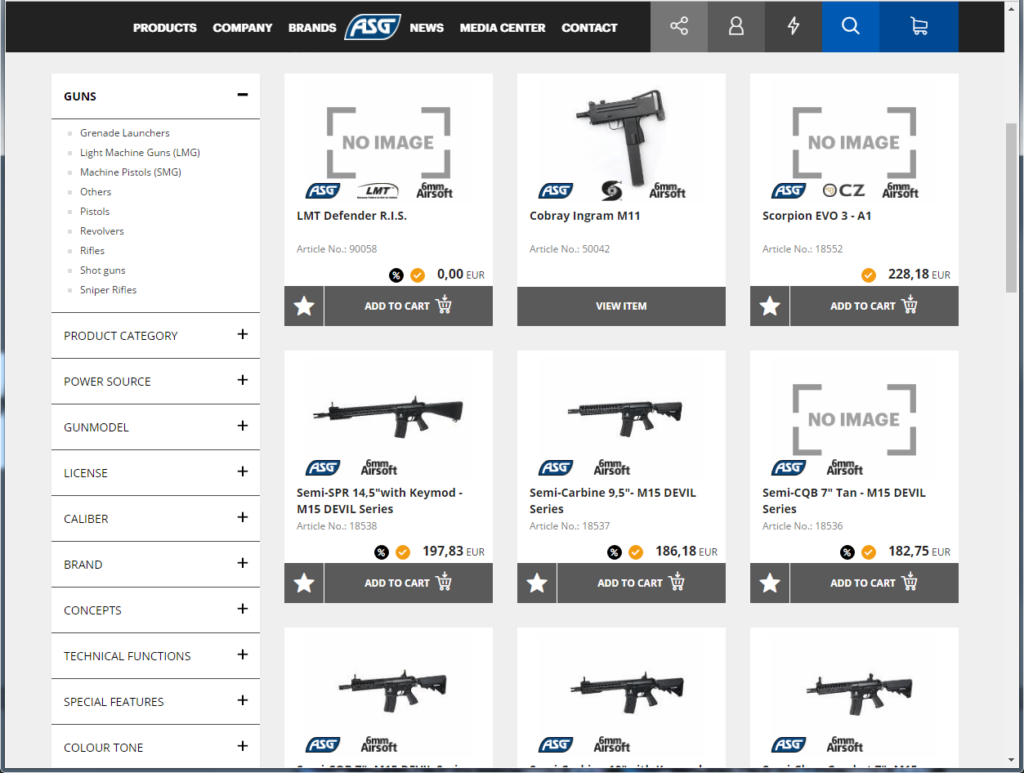
Task: Open the Scorpion EVO 3 - A1 title
Action: tap(816, 215)
